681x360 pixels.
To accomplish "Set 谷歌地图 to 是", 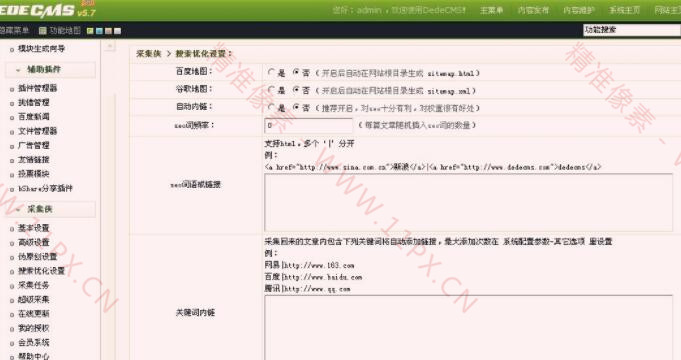I will [x=272, y=90].
